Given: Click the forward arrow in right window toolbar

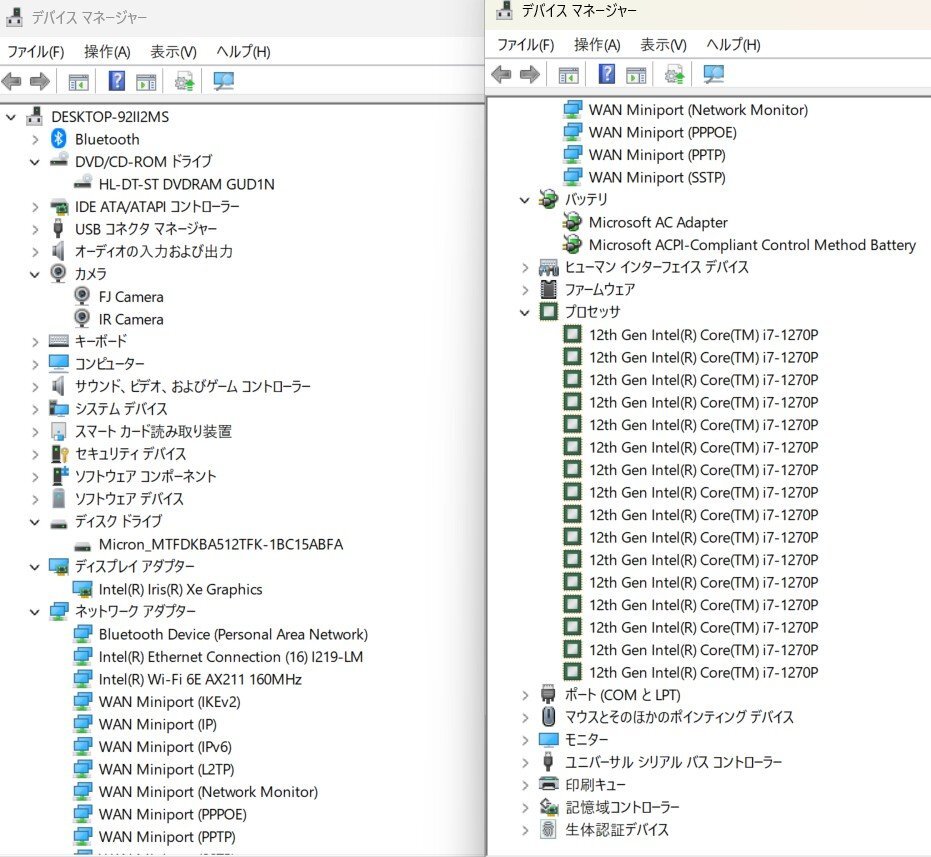Looking at the screenshot, I should tap(530, 74).
